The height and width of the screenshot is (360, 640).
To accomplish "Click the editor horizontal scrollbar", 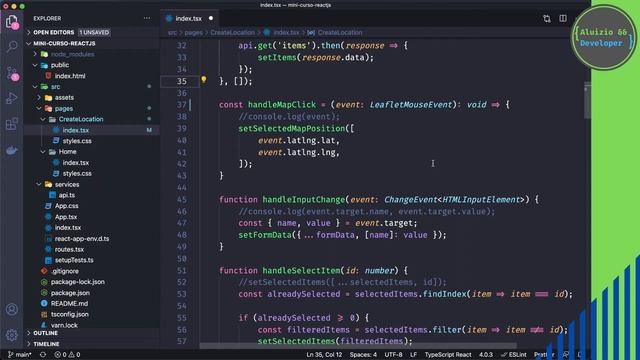I will coord(358,346).
